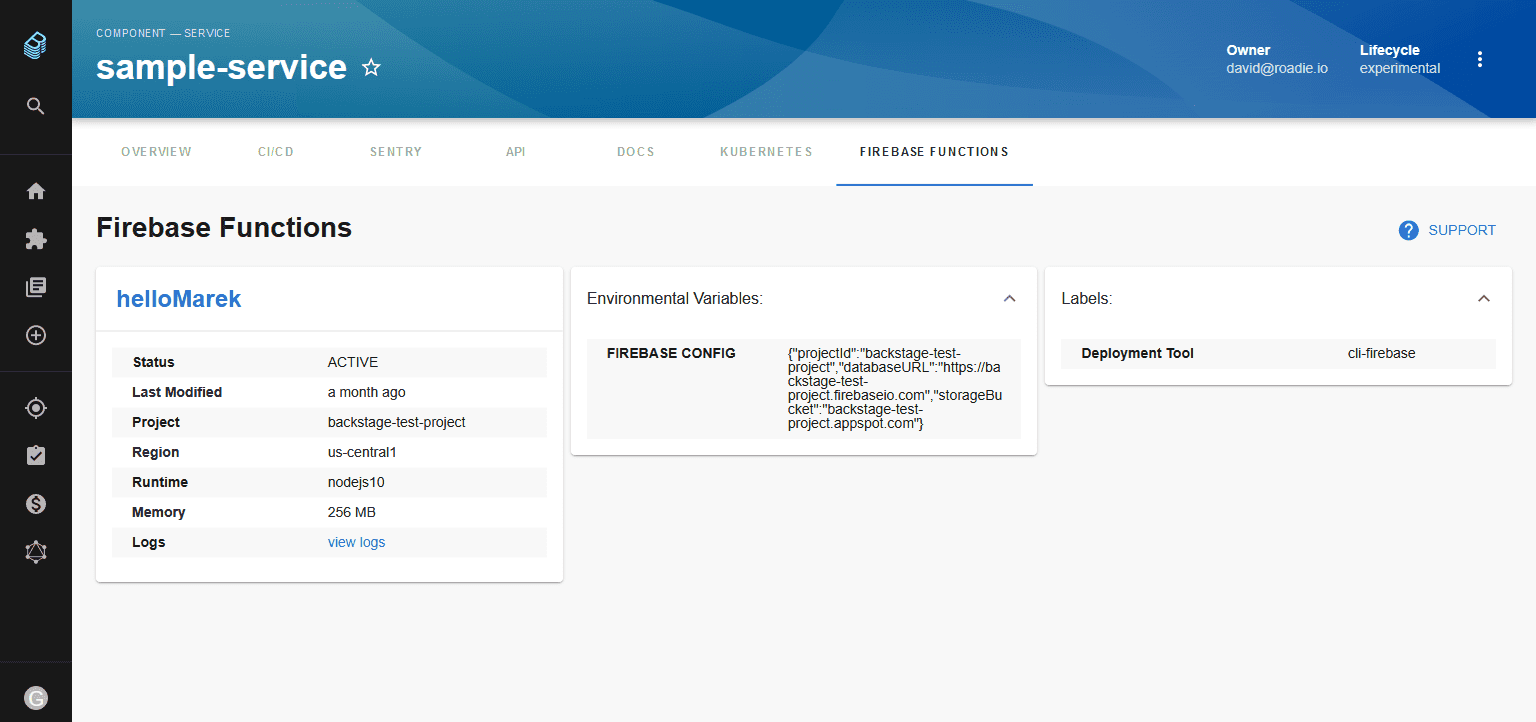Image resolution: width=1536 pixels, height=722 pixels.
Task: Click the Deployment Tool label
Action: (x=1137, y=353)
